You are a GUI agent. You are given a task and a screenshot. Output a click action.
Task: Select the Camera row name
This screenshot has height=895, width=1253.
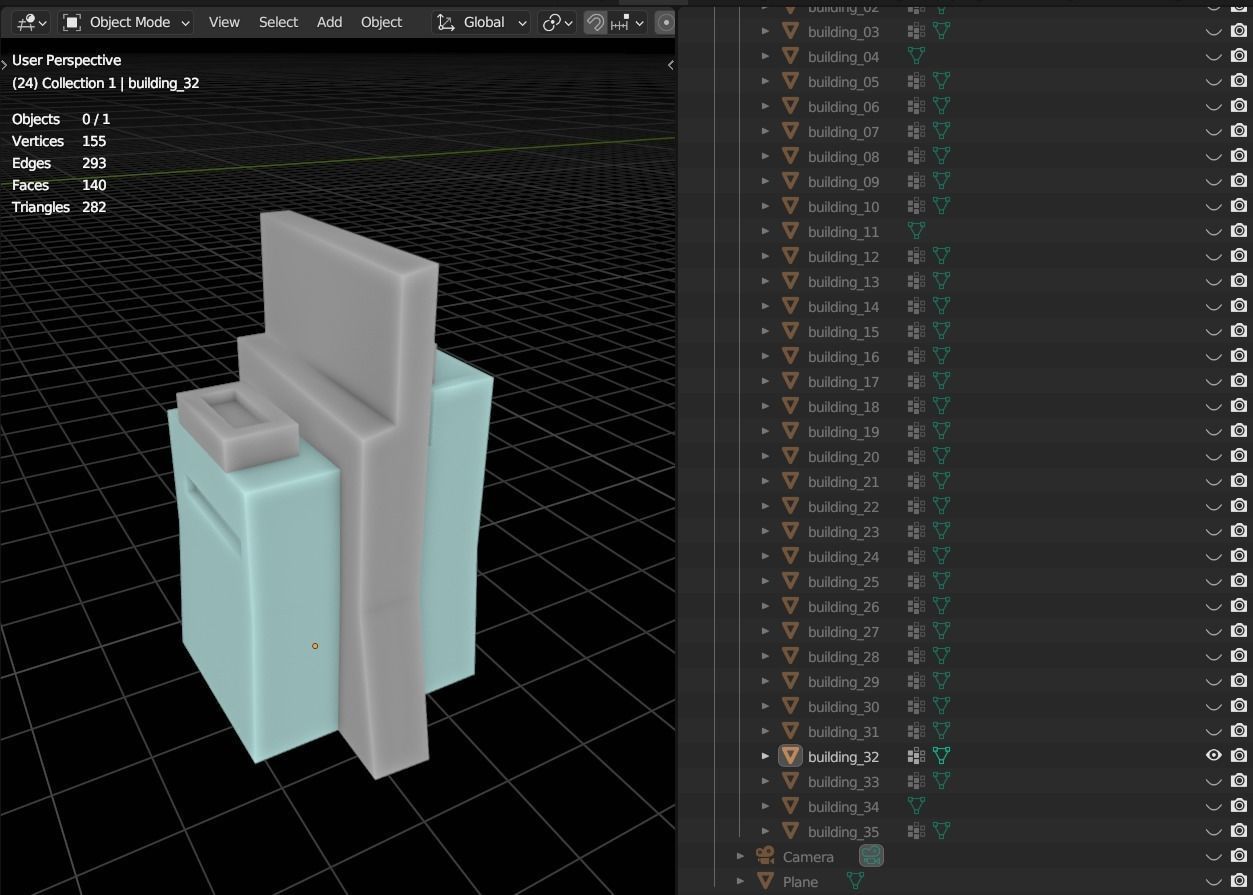tap(808, 856)
